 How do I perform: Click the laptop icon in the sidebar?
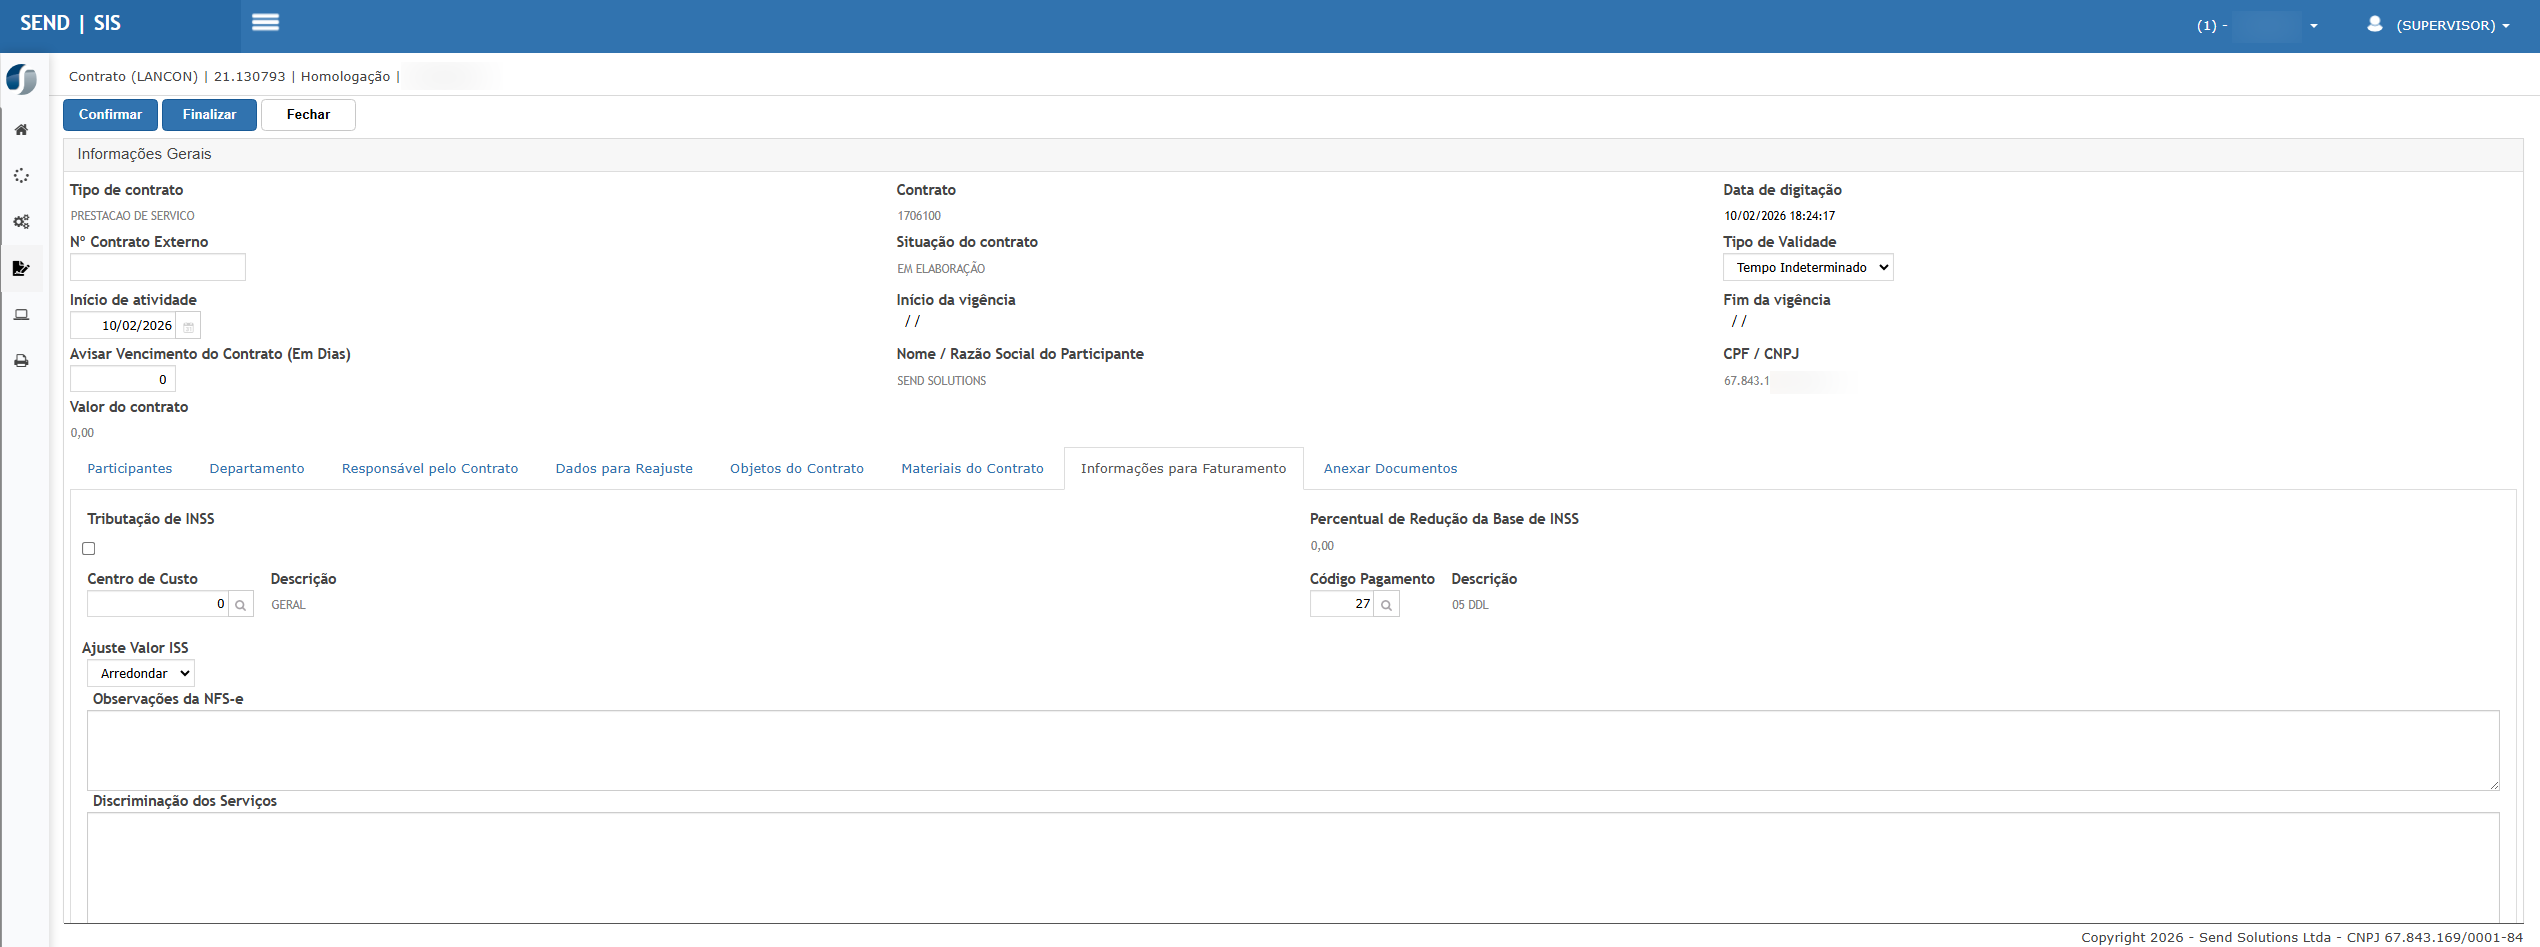pyautogui.click(x=21, y=315)
